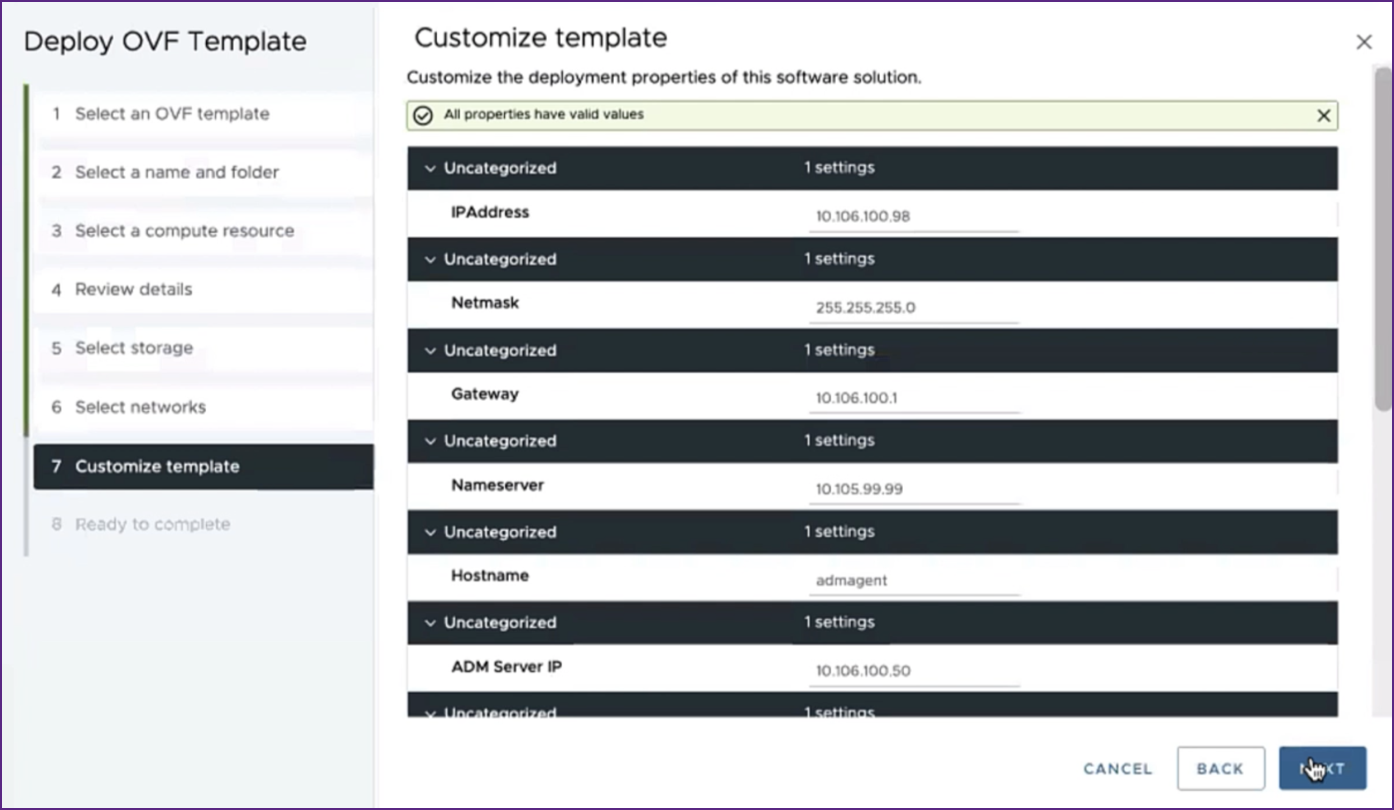Collapse the Uncategorized section above ADM Server IP
1394x810 pixels.
(431, 623)
